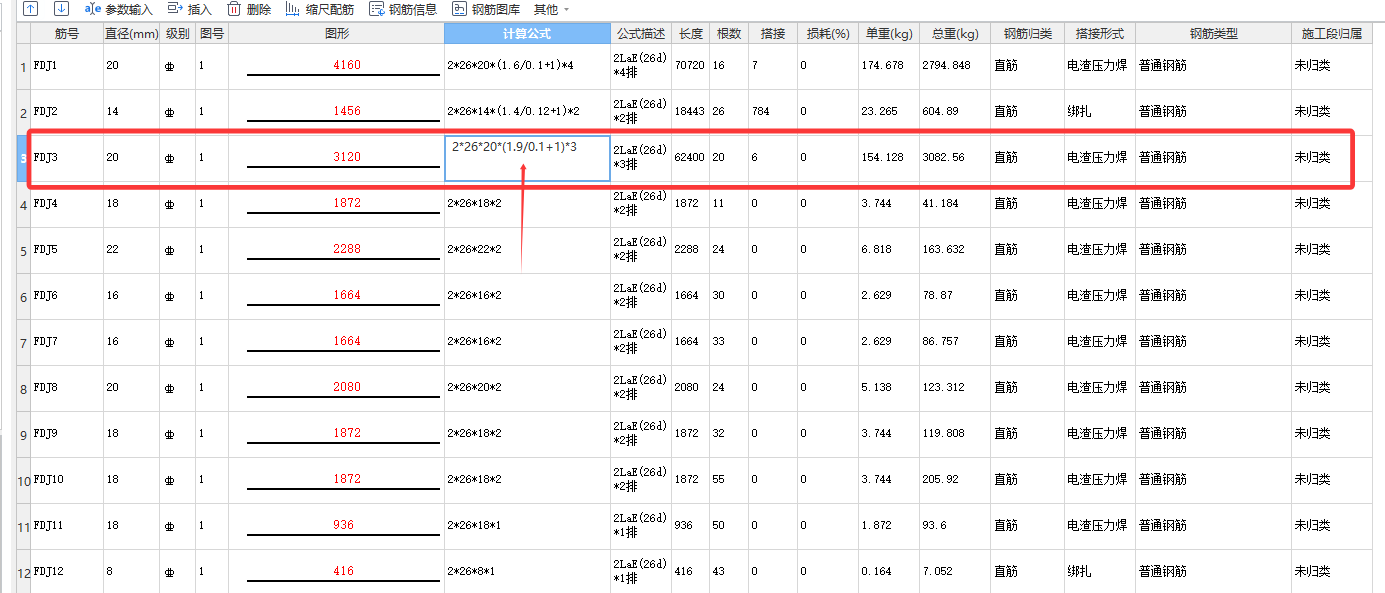Image resolution: width=1385 pixels, height=593 pixels.
Task: Open 钢筋信息 panel
Action: [403, 9]
